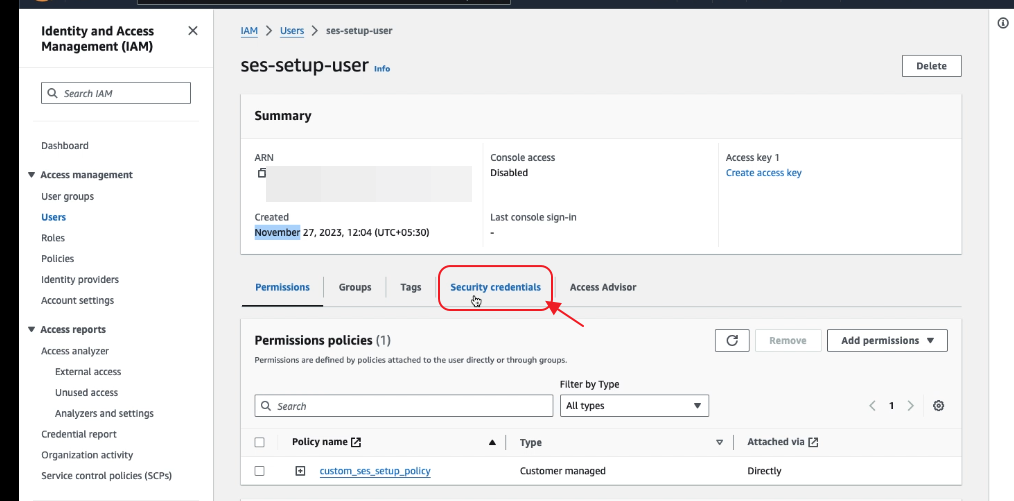Image resolution: width=1014 pixels, height=501 pixels.
Task: Collapse the Access reports section
Action: point(32,330)
